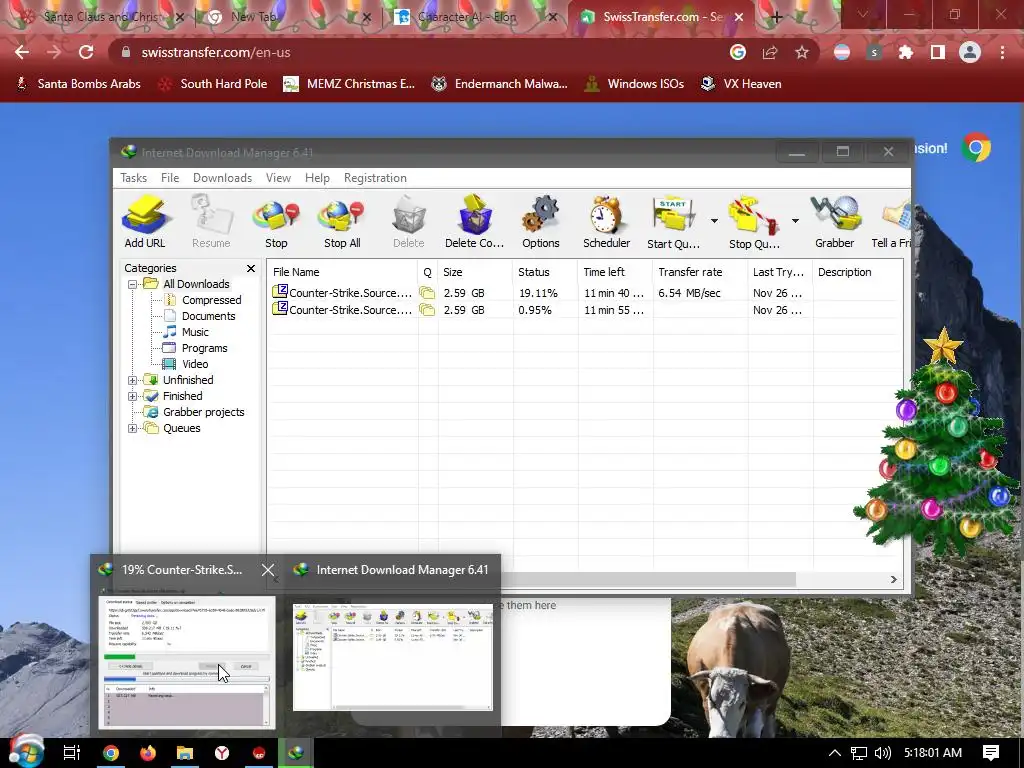Click Delete Completed toolbar icon

click(474, 222)
